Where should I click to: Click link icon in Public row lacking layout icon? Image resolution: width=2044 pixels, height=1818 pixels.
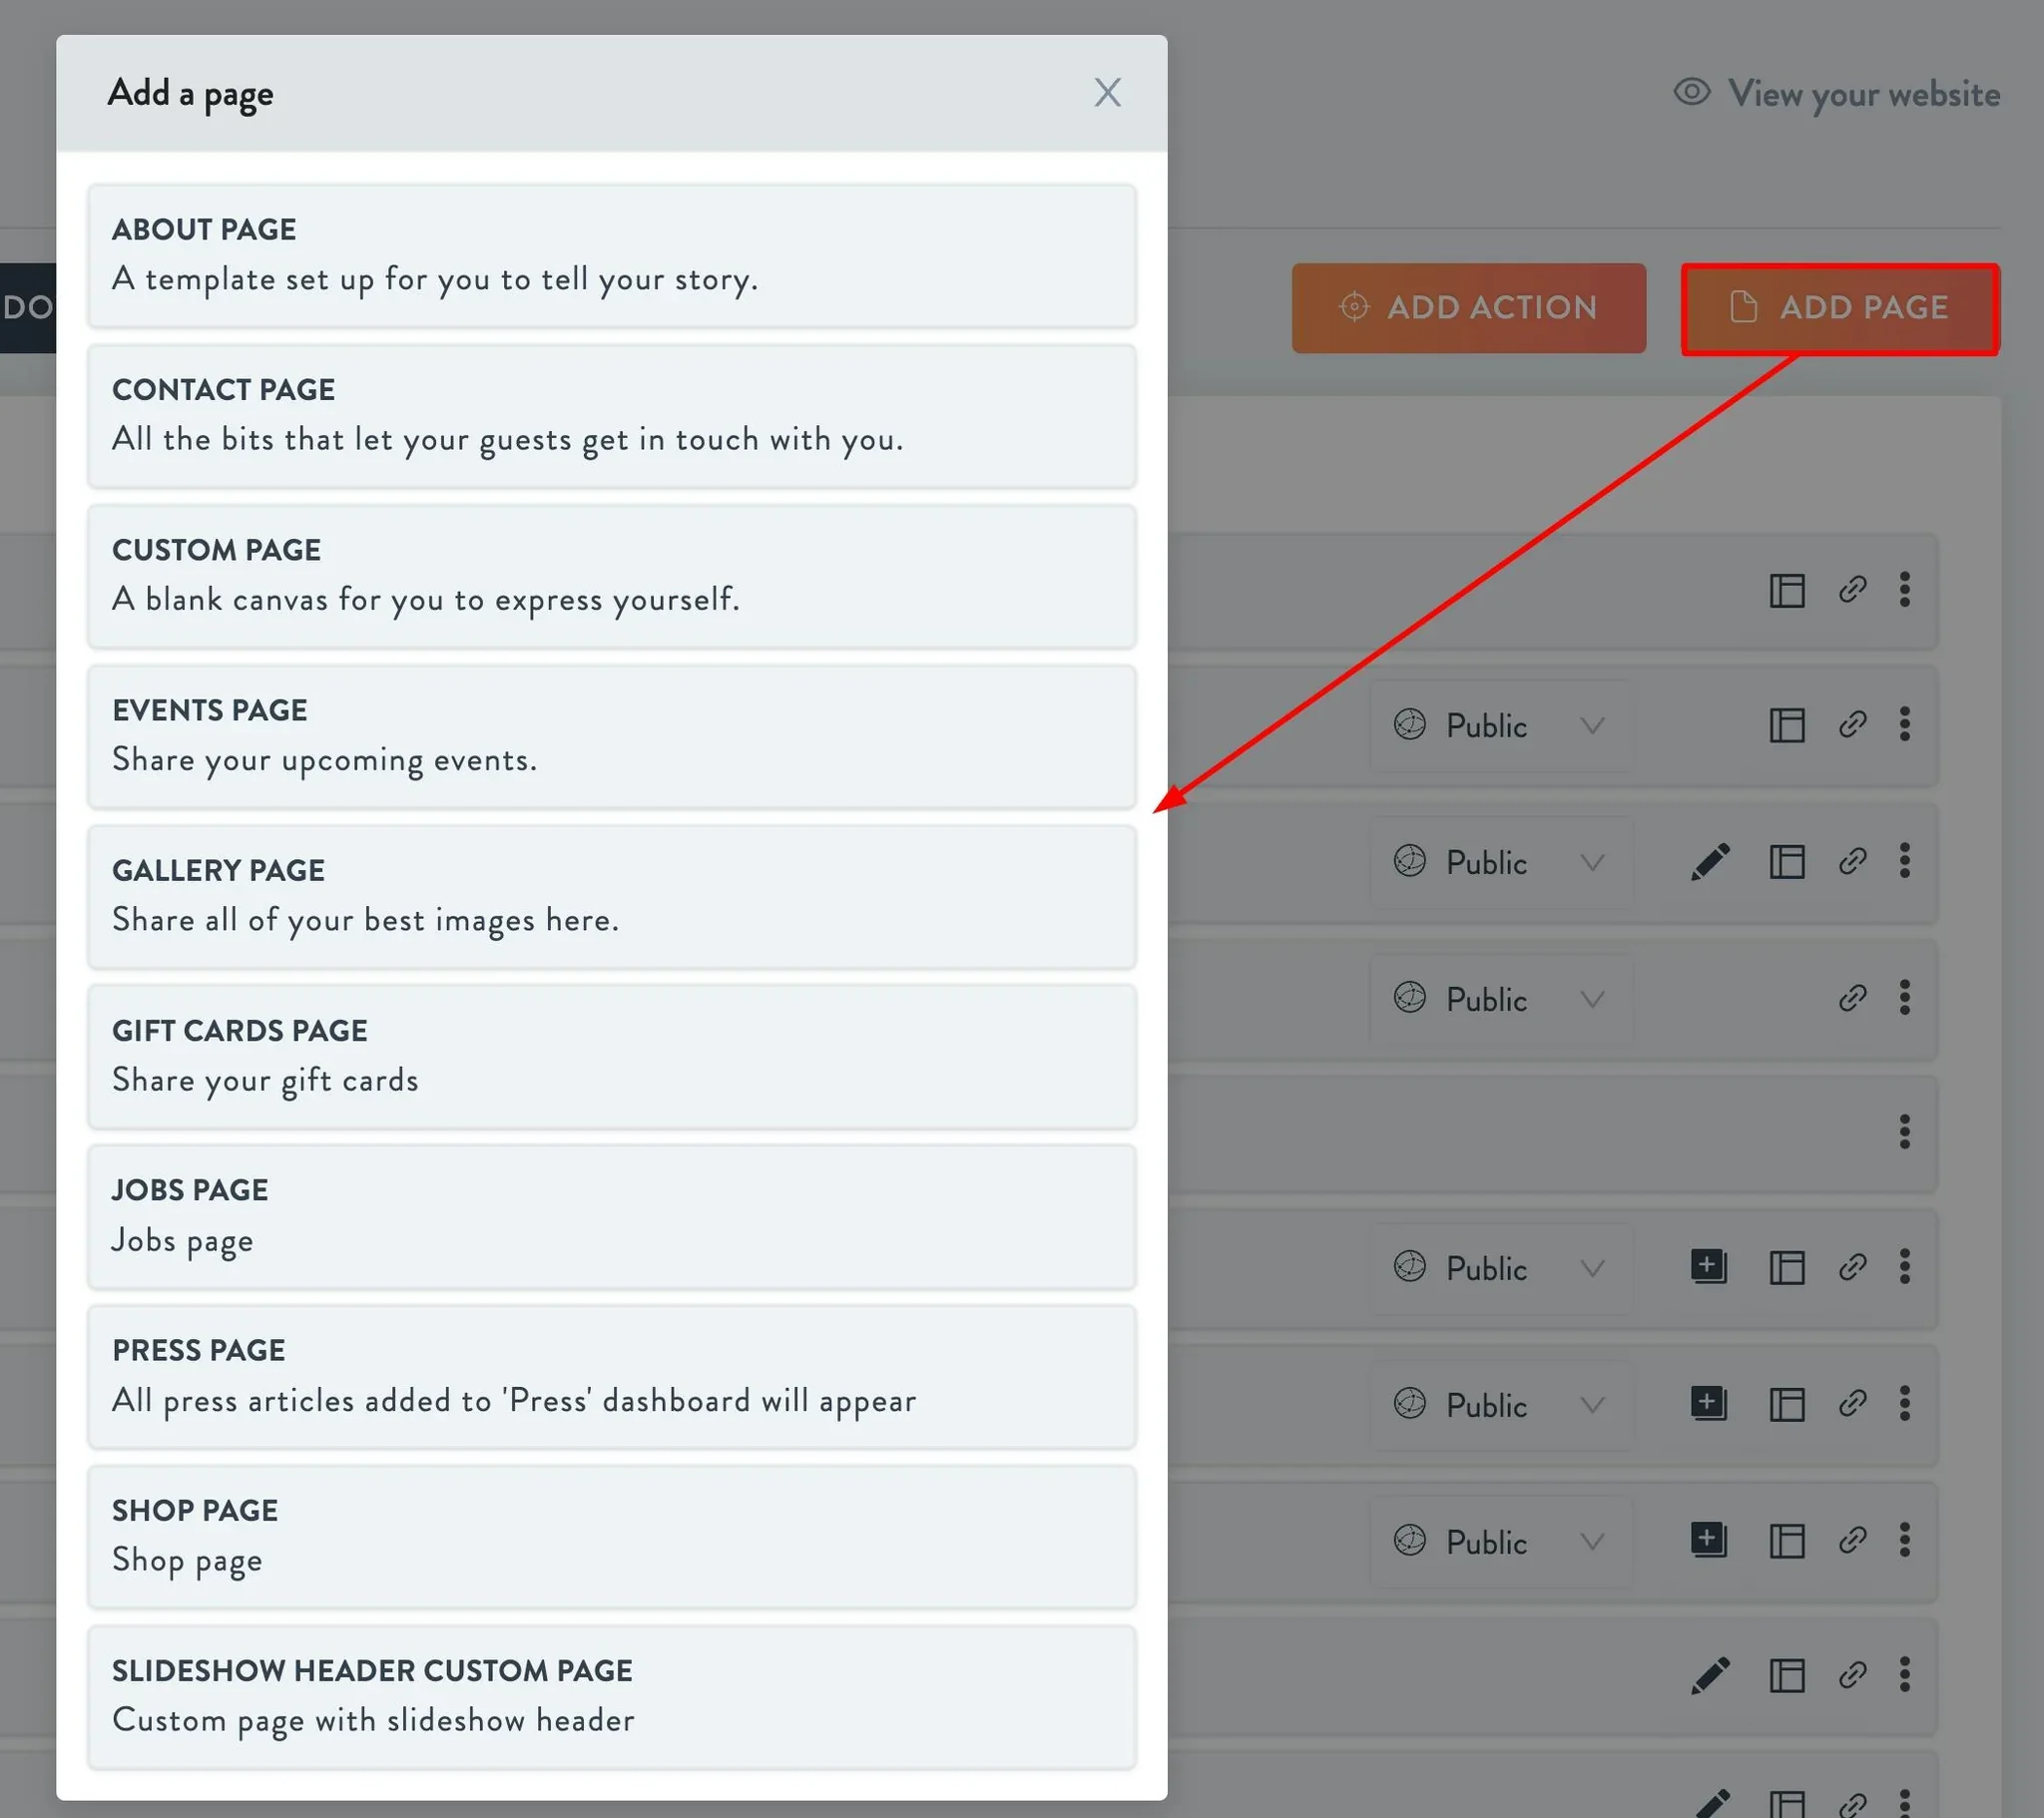(1852, 997)
